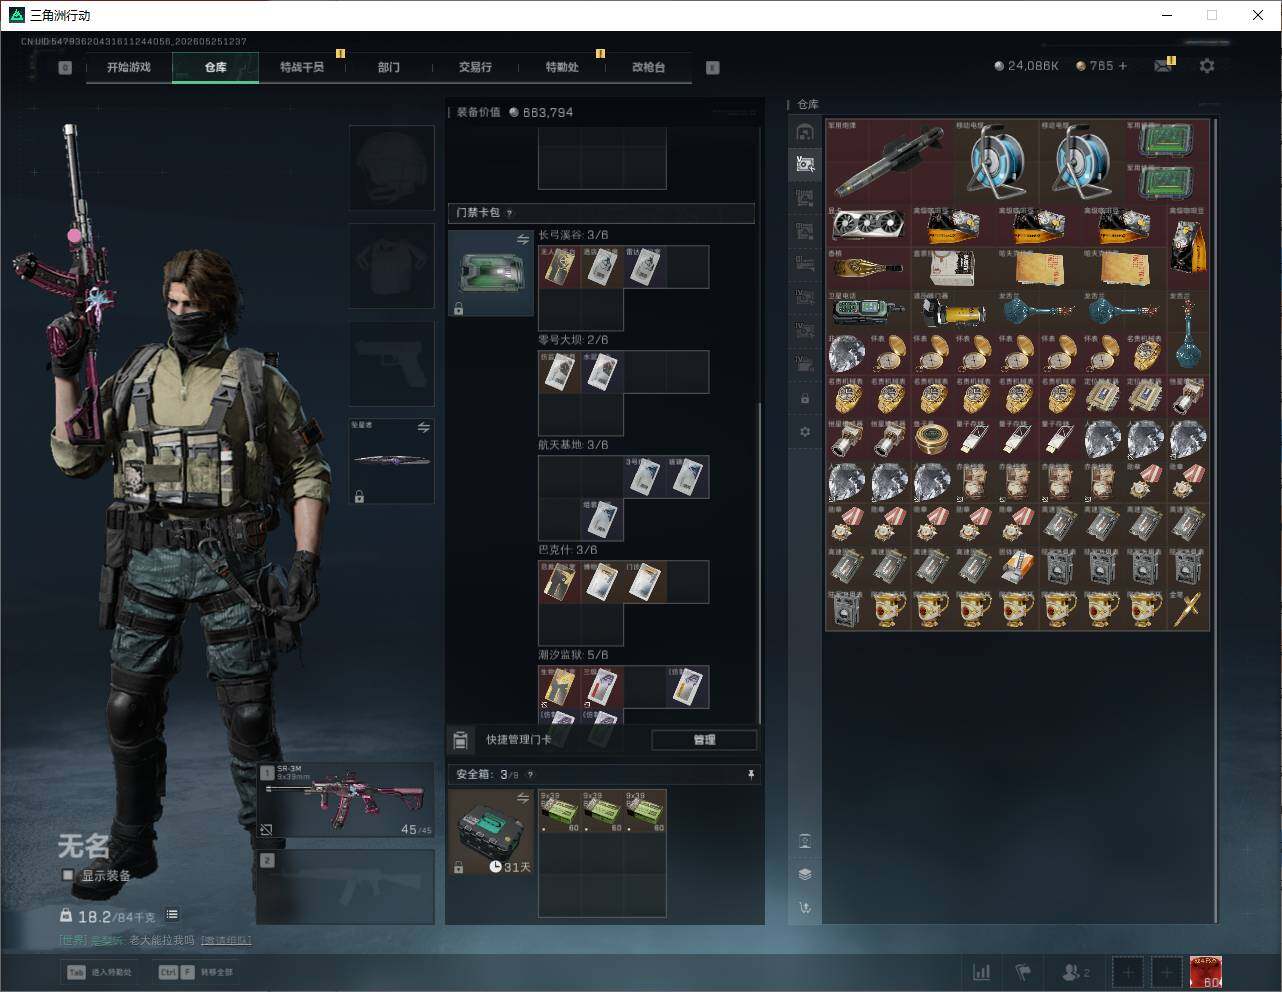The height and width of the screenshot is (992, 1282).
Task: Click the help icon beside 门禁卡包
Action: pyautogui.click(x=510, y=213)
